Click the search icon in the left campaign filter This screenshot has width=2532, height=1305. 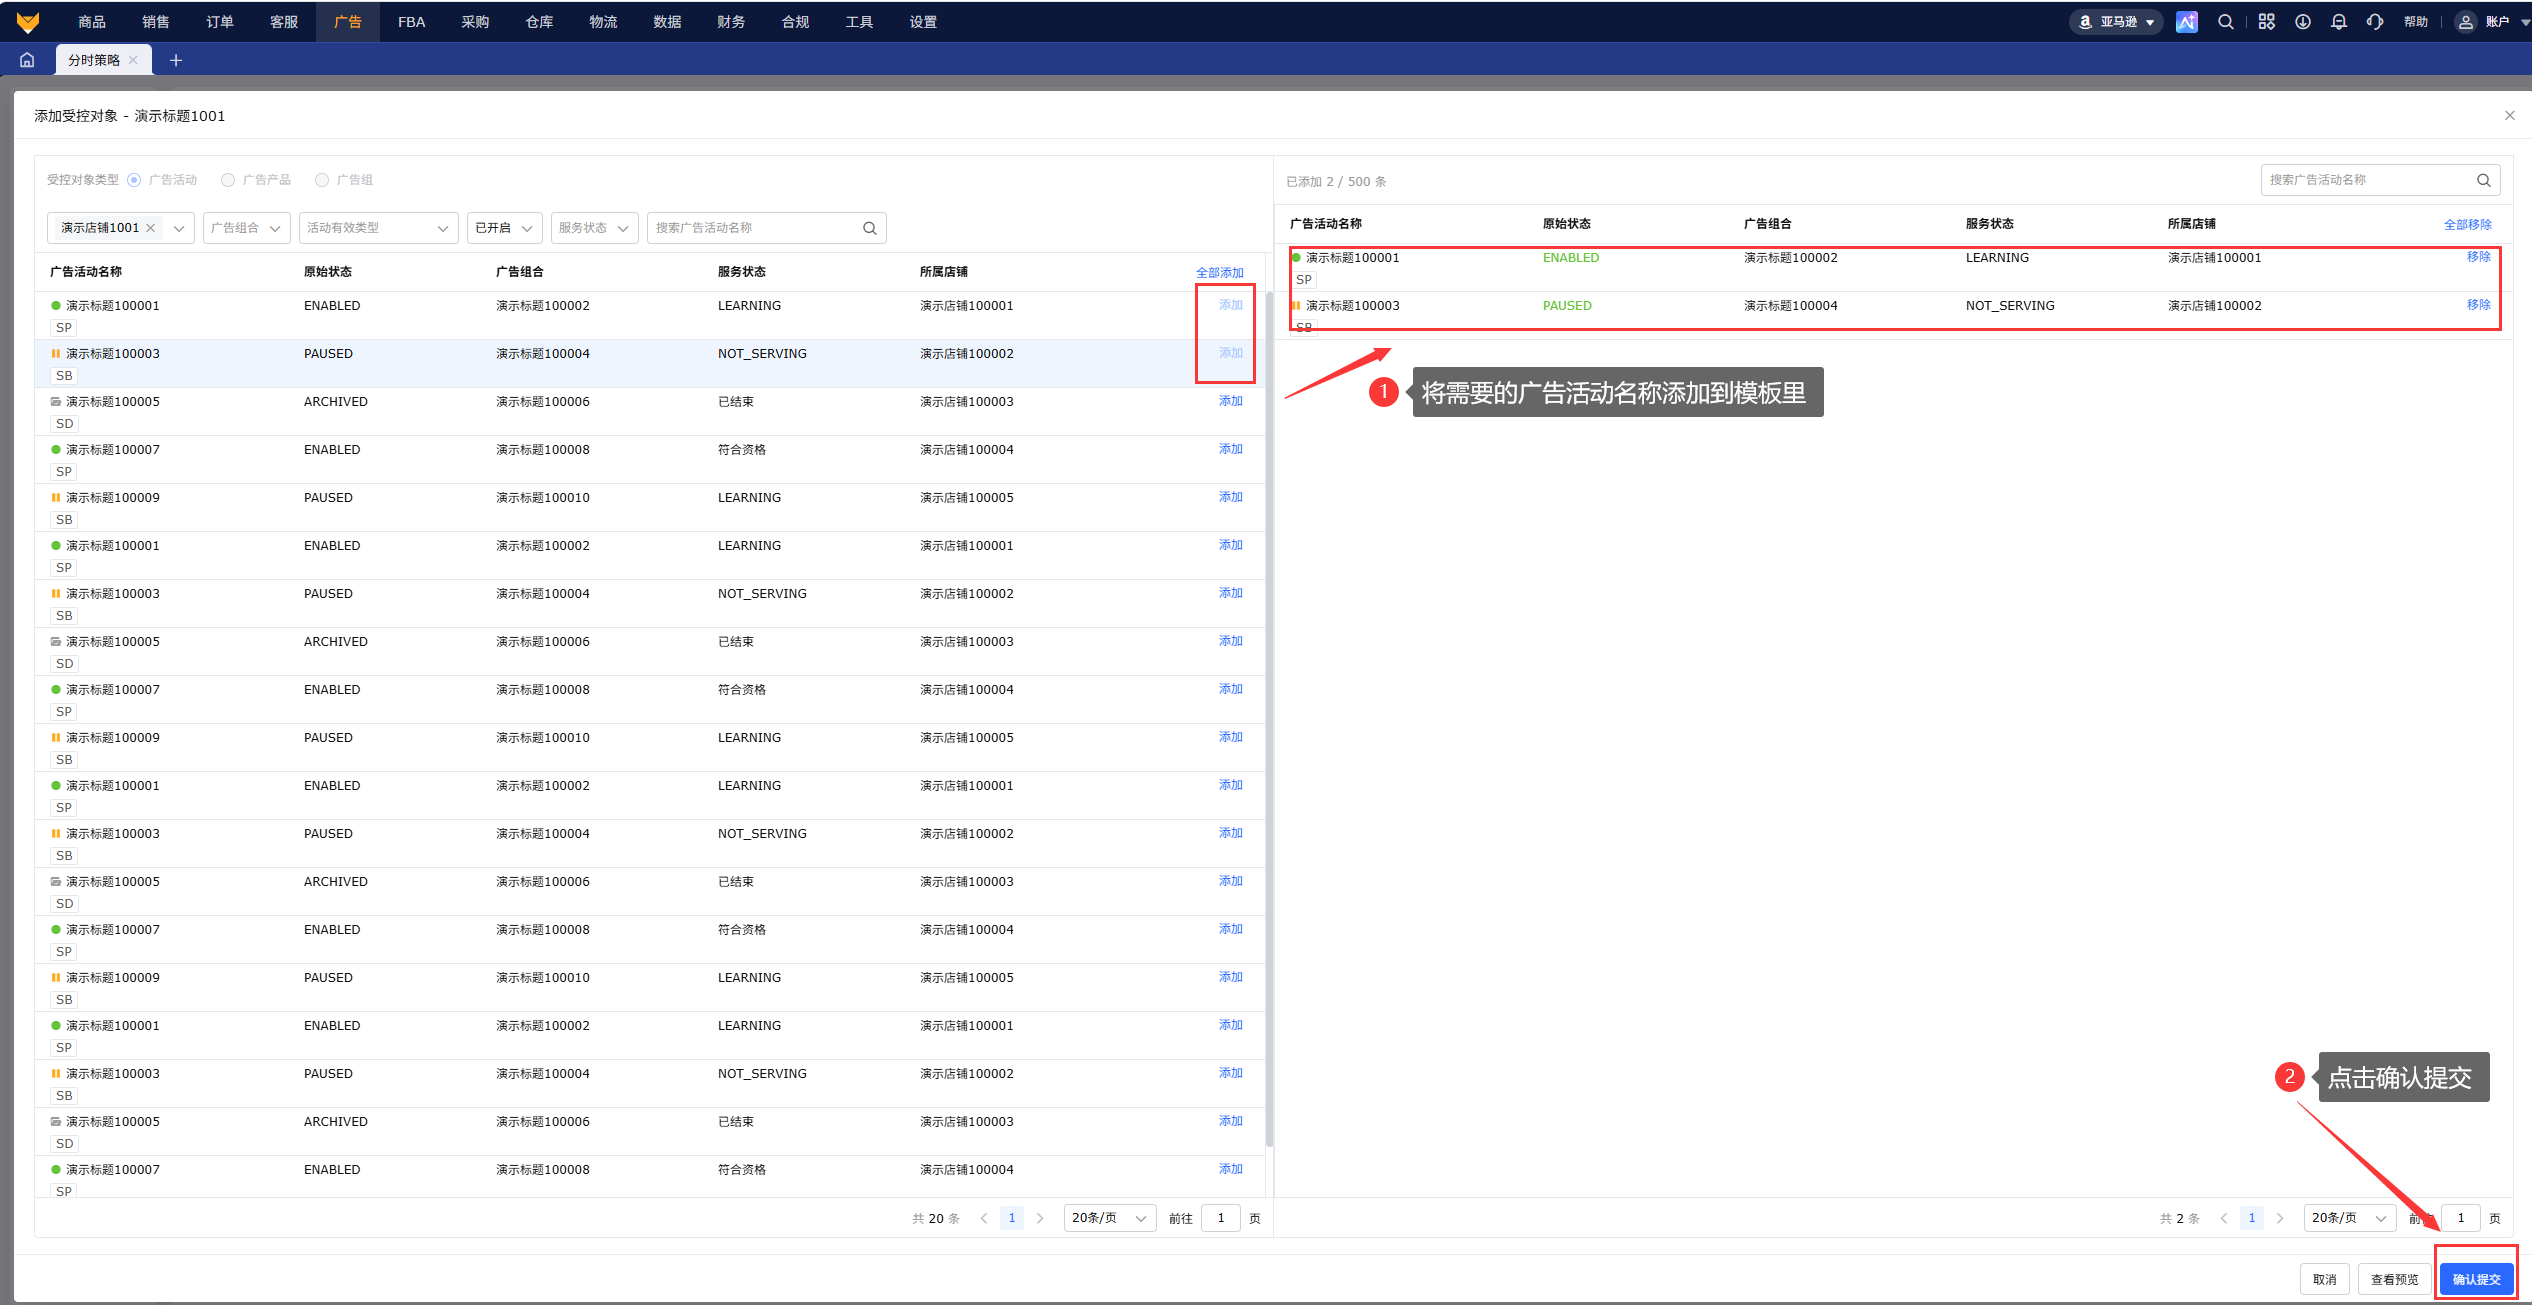pyautogui.click(x=870, y=228)
